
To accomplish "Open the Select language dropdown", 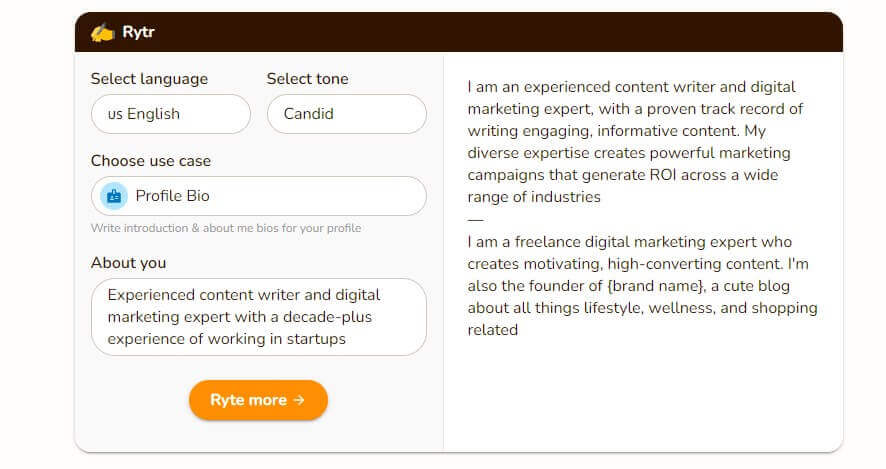I will coord(171,114).
